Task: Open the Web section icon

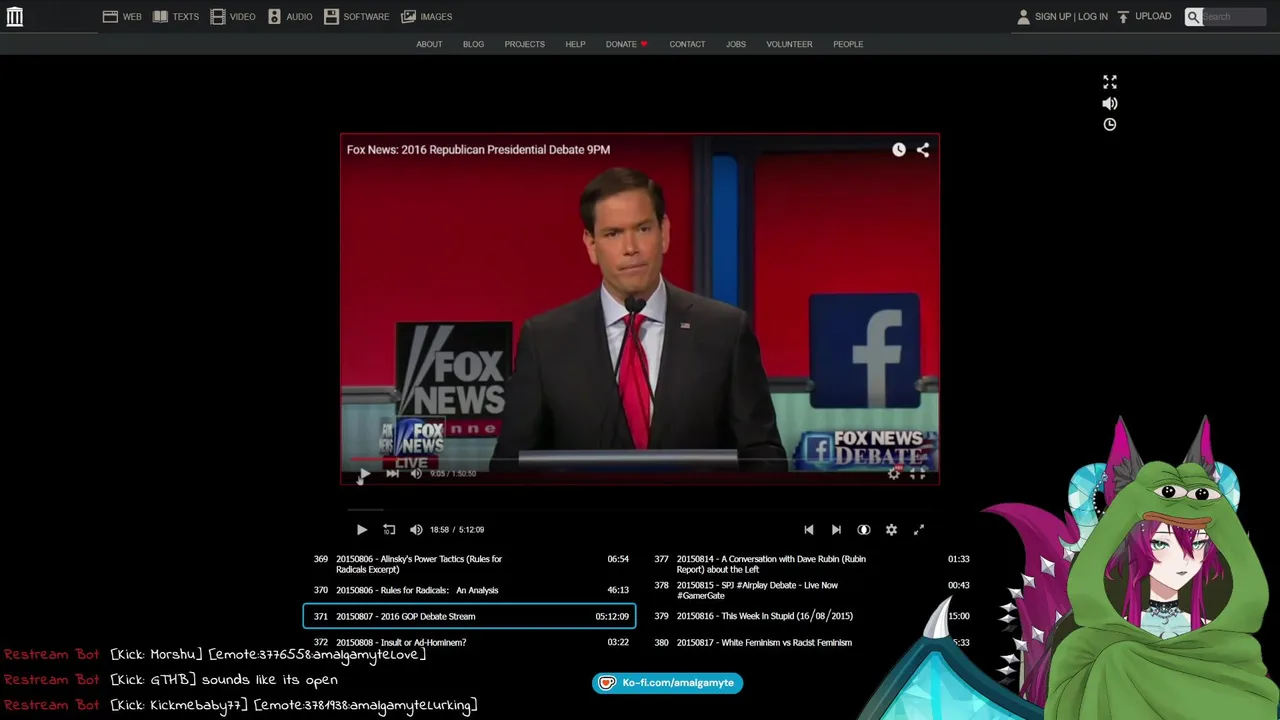Action: [x=110, y=17]
